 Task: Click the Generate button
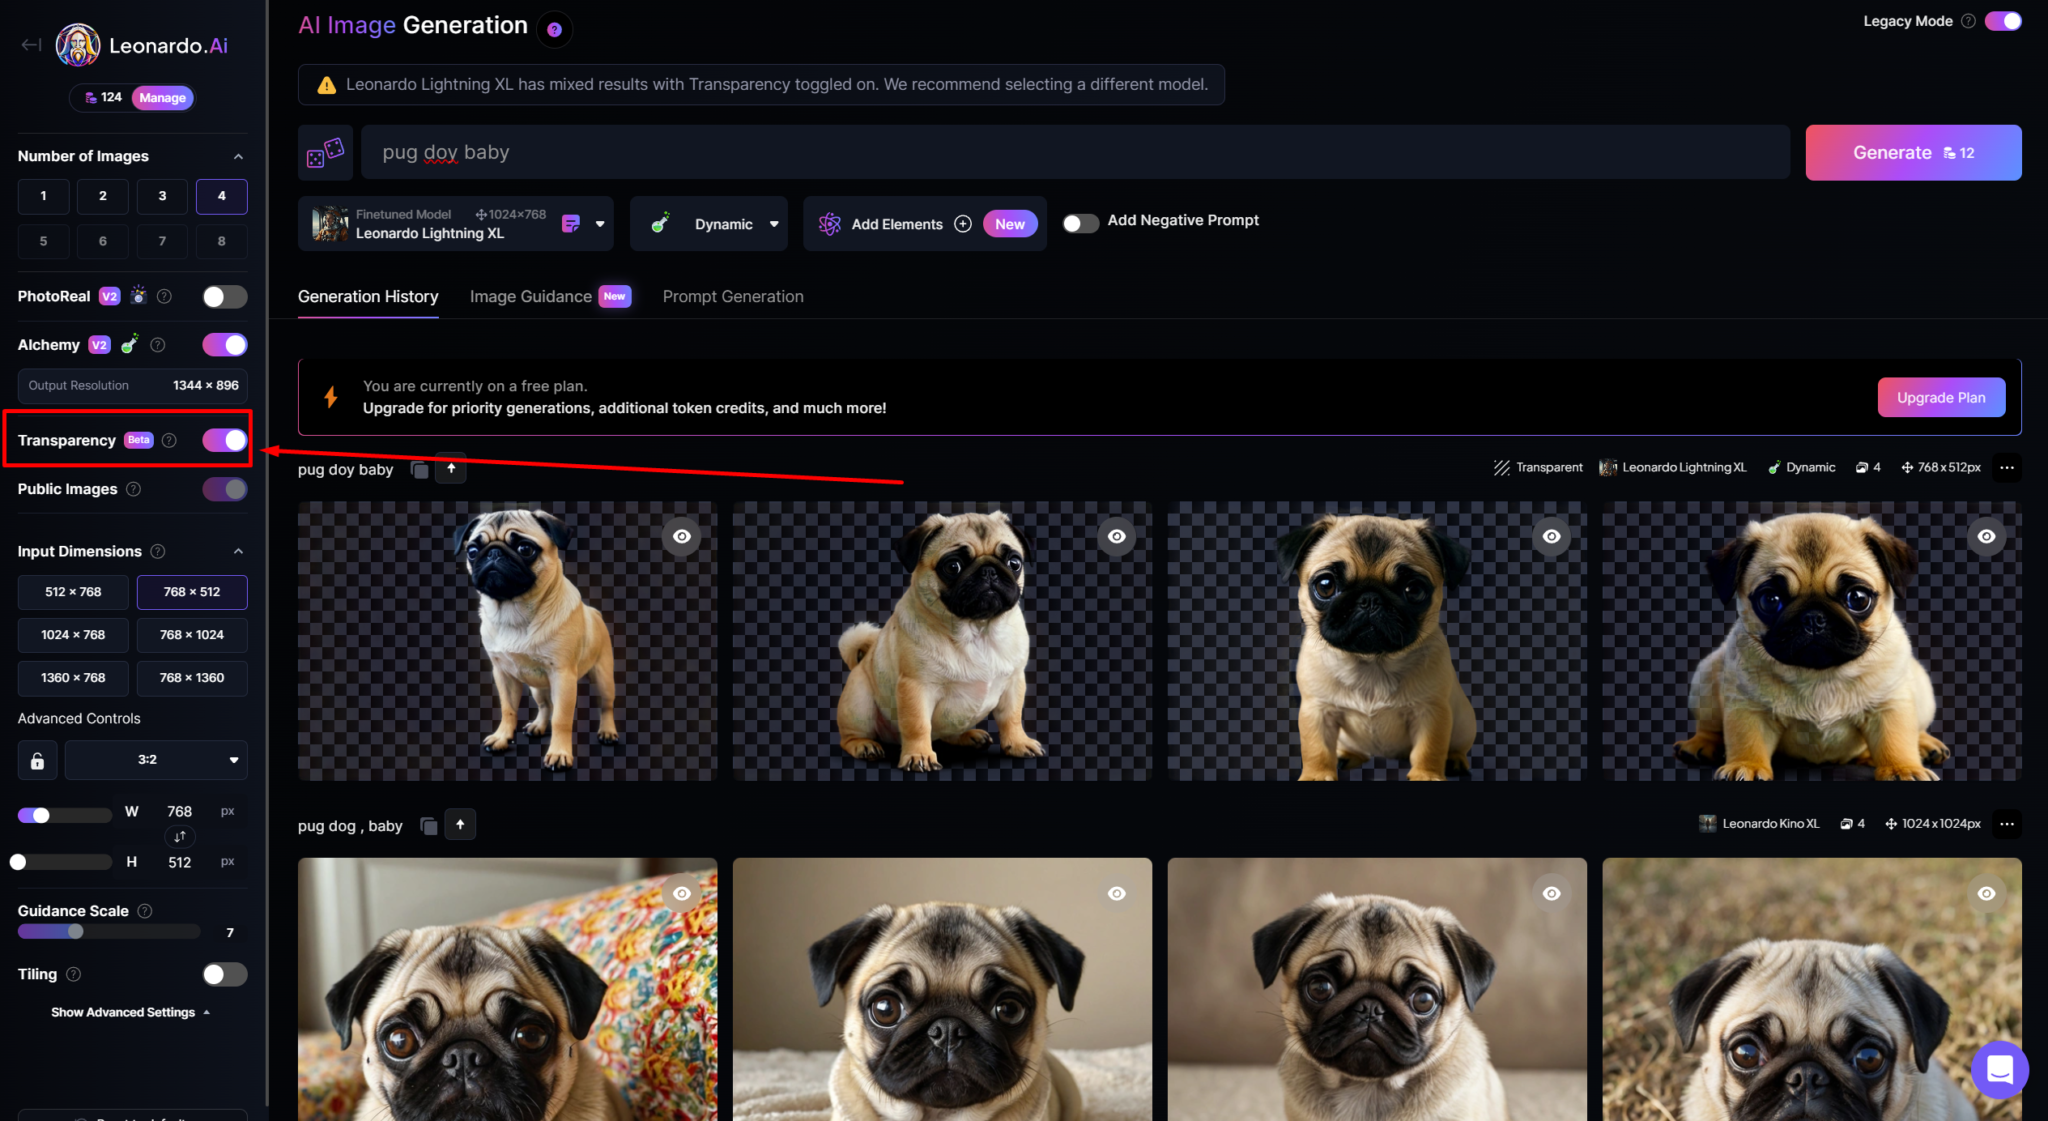[x=1912, y=153]
